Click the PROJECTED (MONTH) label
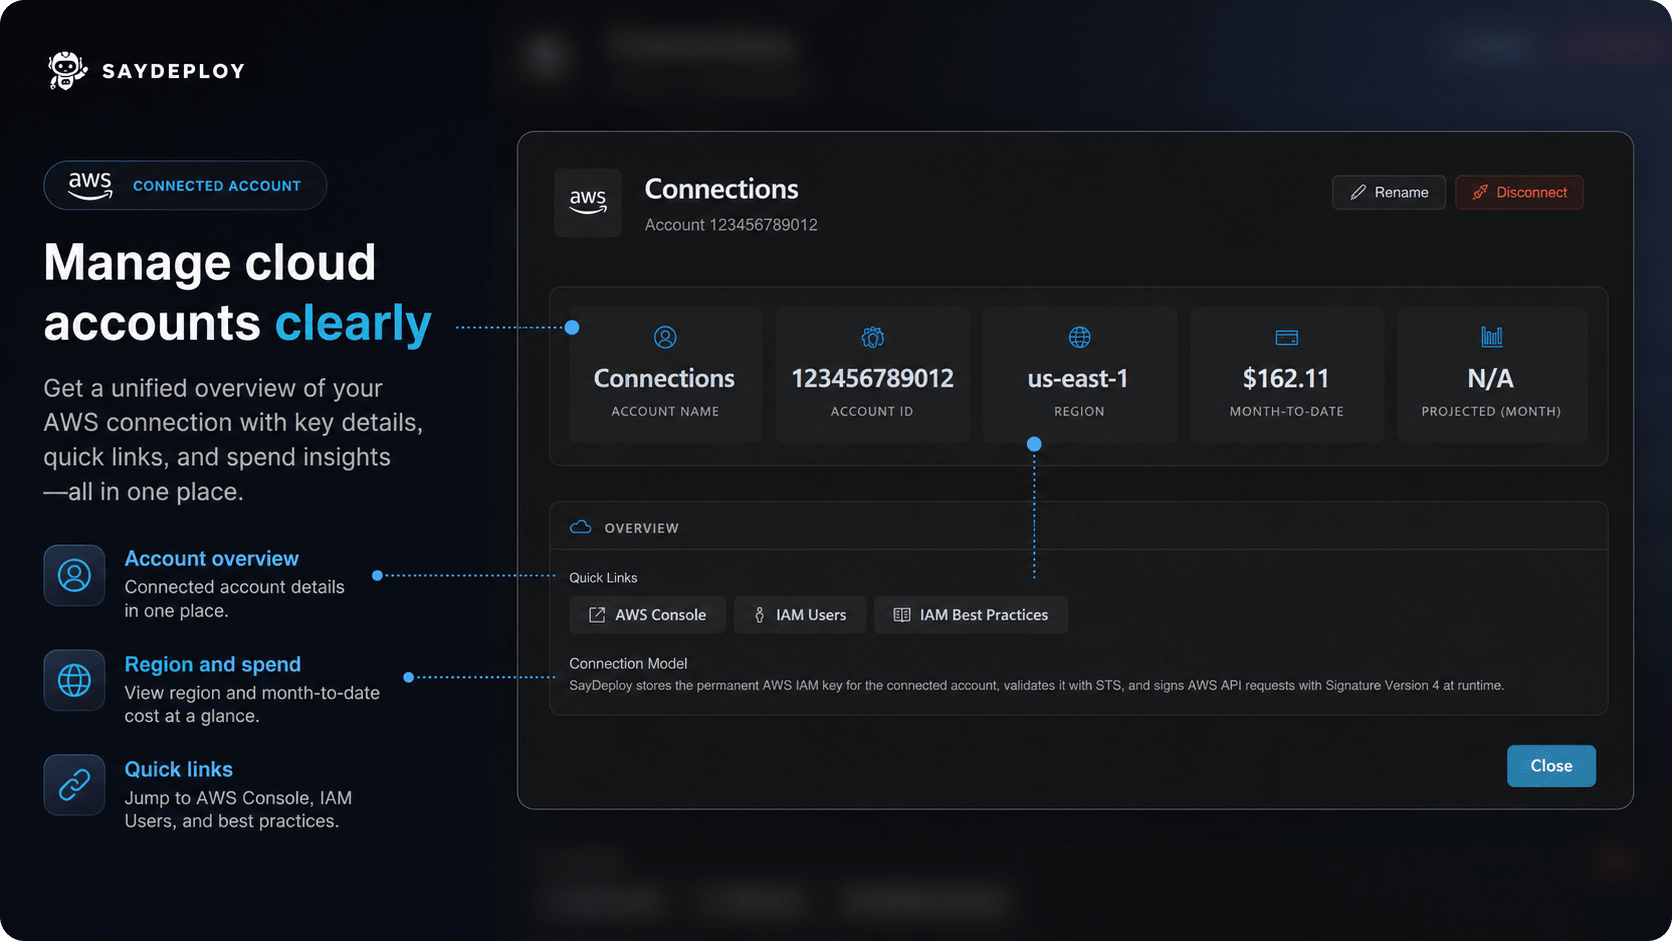The width and height of the screenshot is (1672, 941). click(x=1491, y=411)
